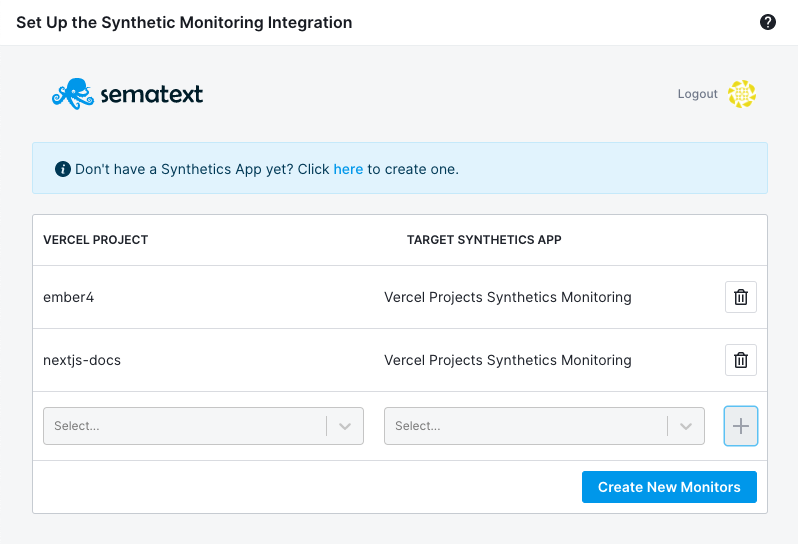Viewport: 798px width, 544px height.
Task: Click the TARGET SYNTHETICS APP column header
Action: click(x=484, y=240)
